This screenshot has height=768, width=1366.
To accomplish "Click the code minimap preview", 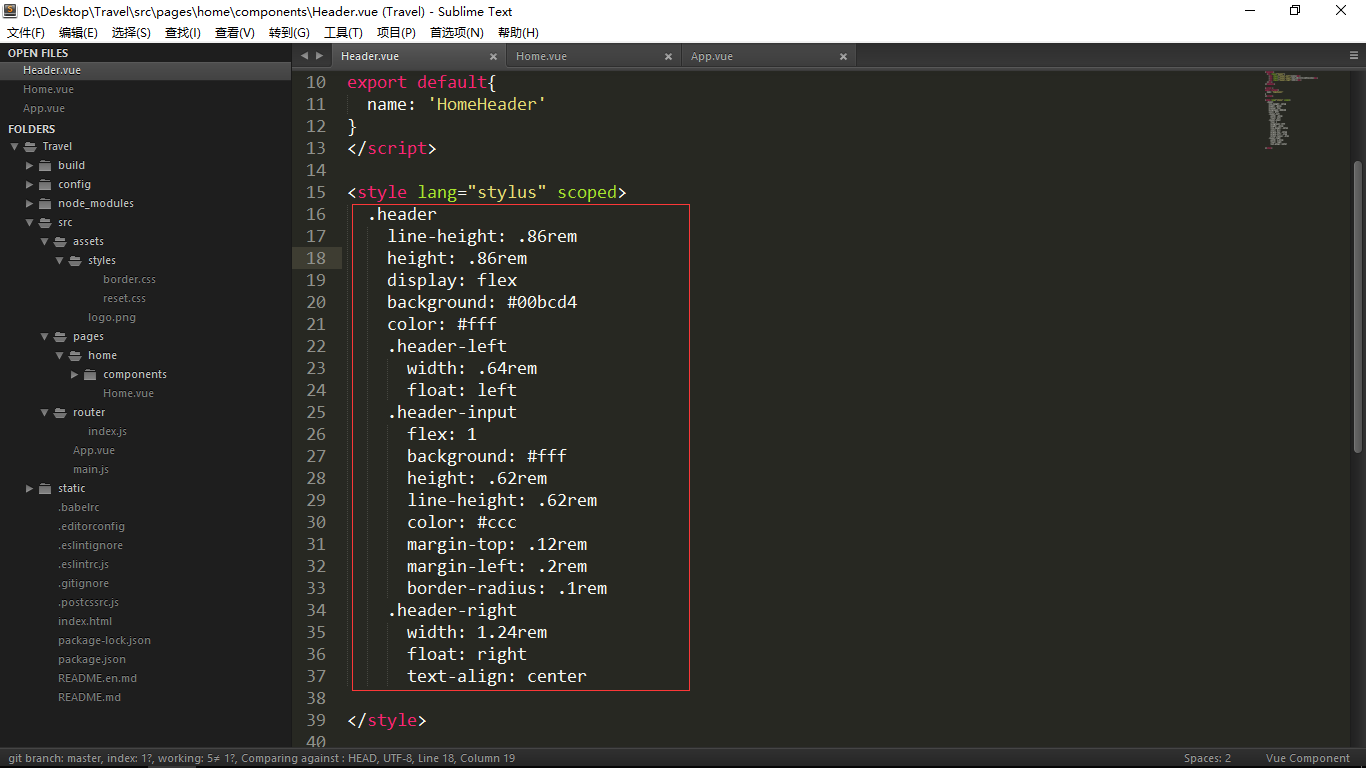I will pos(1292,110).
